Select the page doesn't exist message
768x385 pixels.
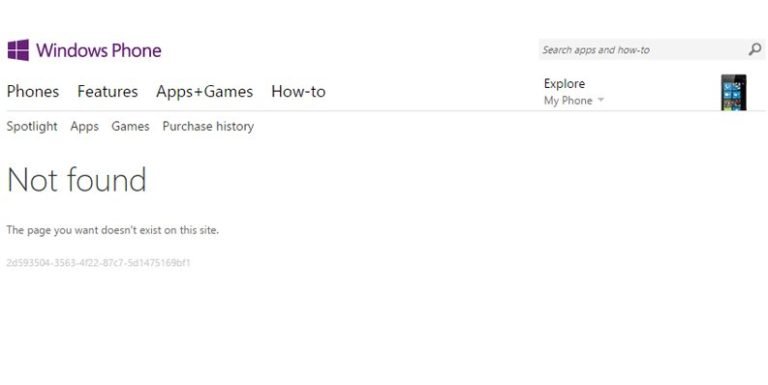(x=113, y=230)
